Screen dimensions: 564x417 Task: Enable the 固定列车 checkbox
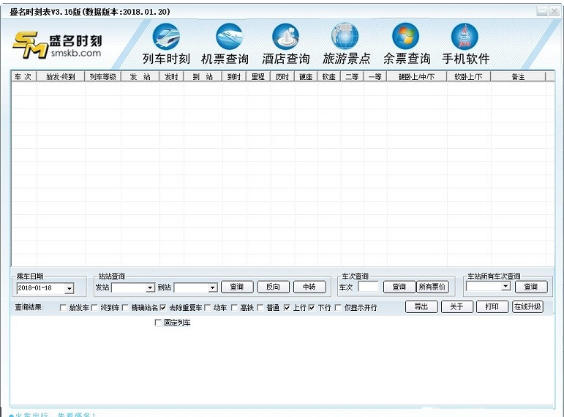(x=158, y=322)
